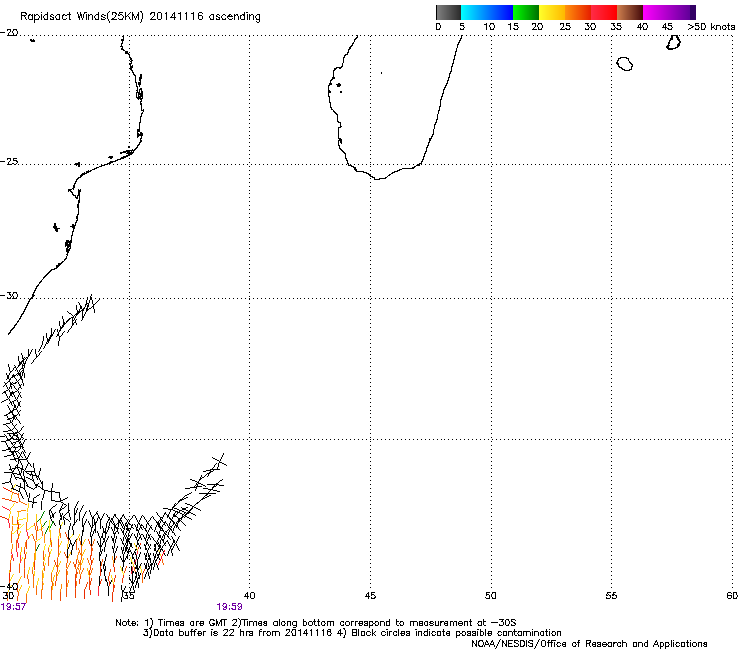
Task: Click the small round island near 55E
Action: (x=624, y=64)
